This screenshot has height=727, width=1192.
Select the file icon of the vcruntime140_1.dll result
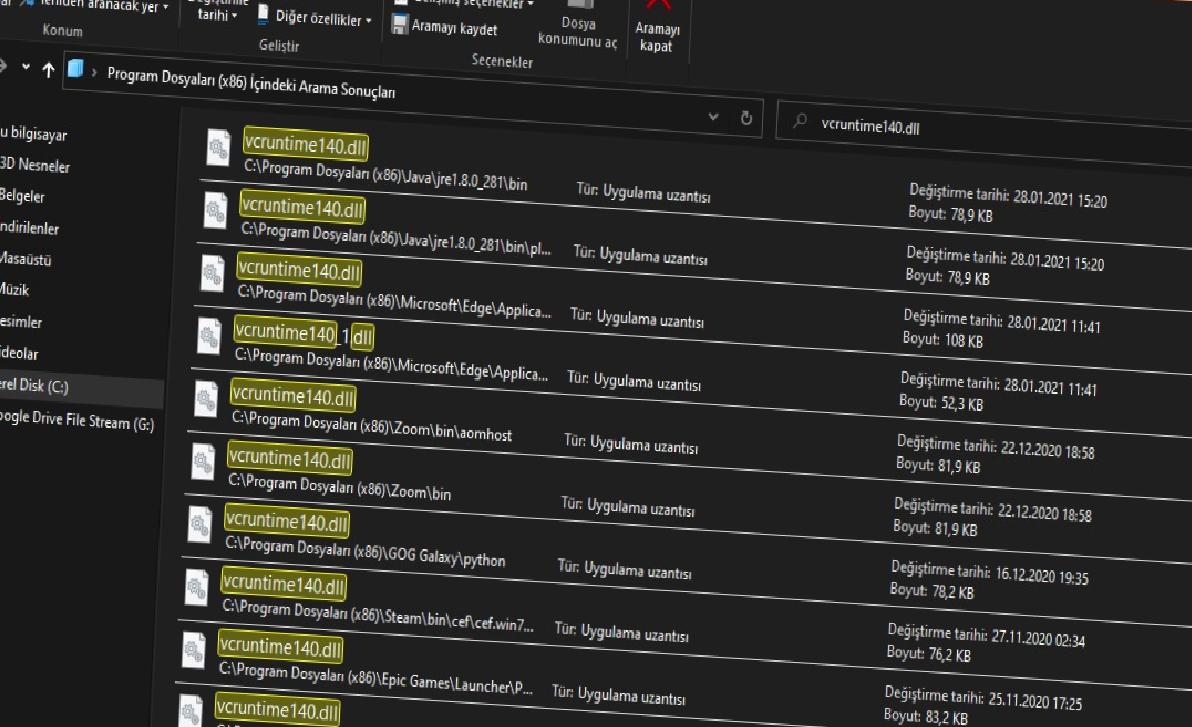(x=209, y=335)
